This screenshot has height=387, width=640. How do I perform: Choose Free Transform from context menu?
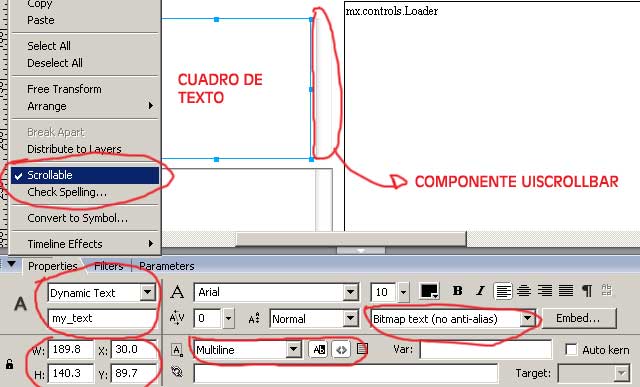pyautogui.click(x=84, y=89)
